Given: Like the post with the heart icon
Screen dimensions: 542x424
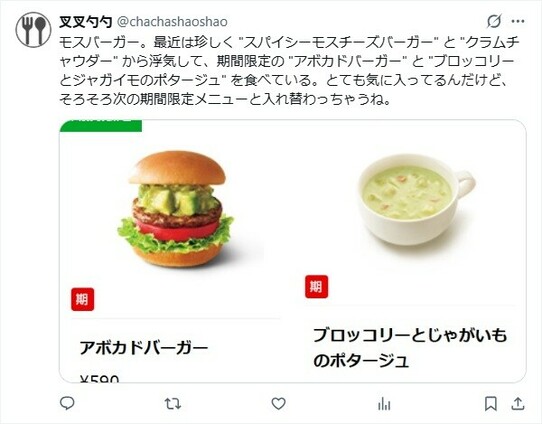Looking at the screenshot, I should pyautogui.click(x=279, y=403).
